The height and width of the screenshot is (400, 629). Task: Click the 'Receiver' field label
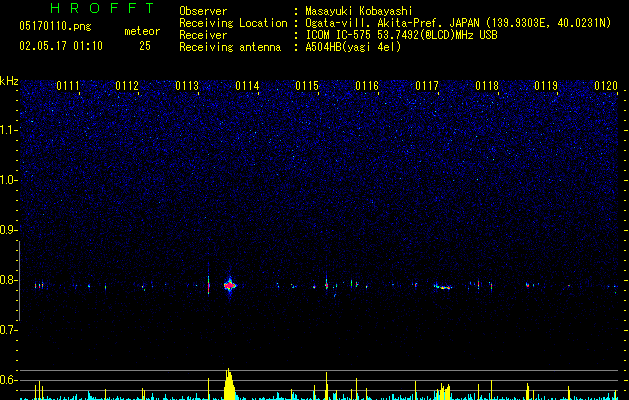click(203, 35)
